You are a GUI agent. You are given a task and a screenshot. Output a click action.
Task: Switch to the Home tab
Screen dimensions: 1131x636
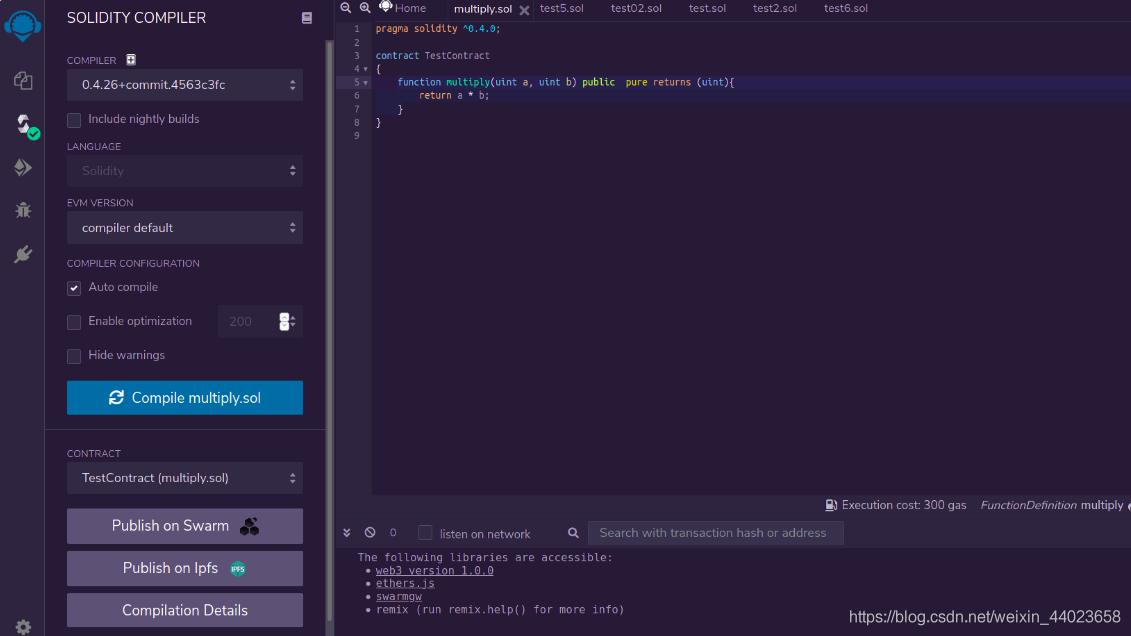tap(402, 8)
